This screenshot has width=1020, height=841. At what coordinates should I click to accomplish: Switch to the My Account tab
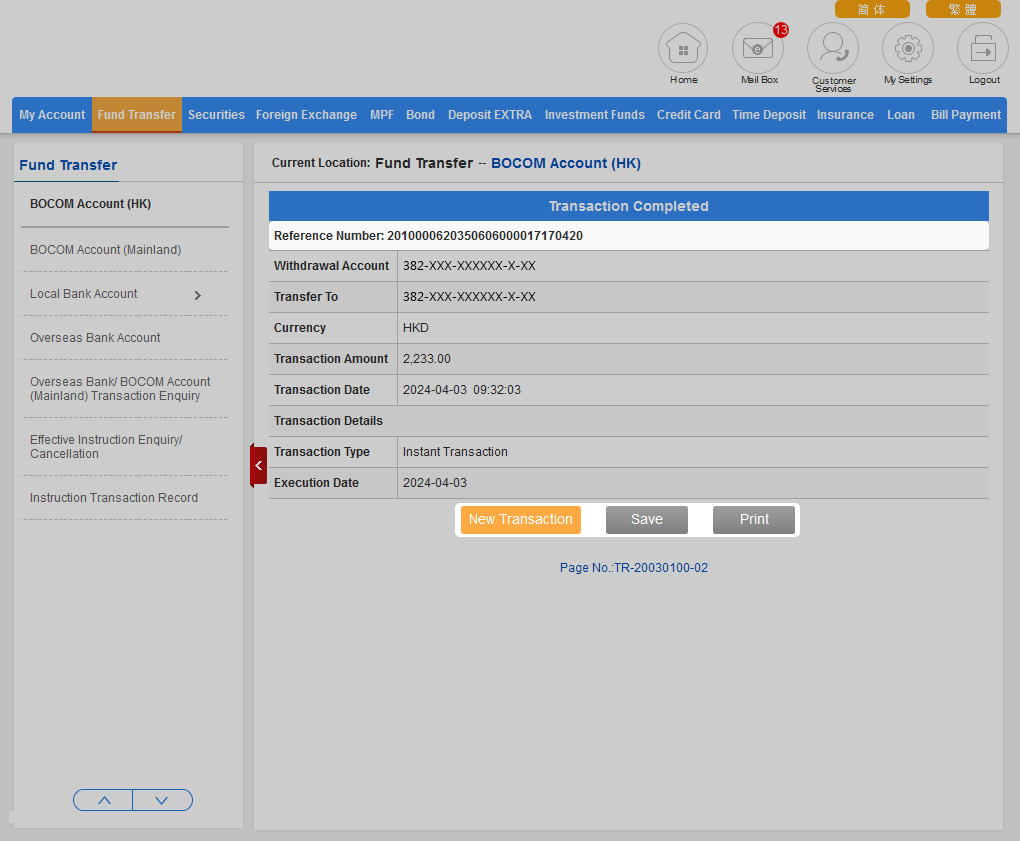(52, 115)
